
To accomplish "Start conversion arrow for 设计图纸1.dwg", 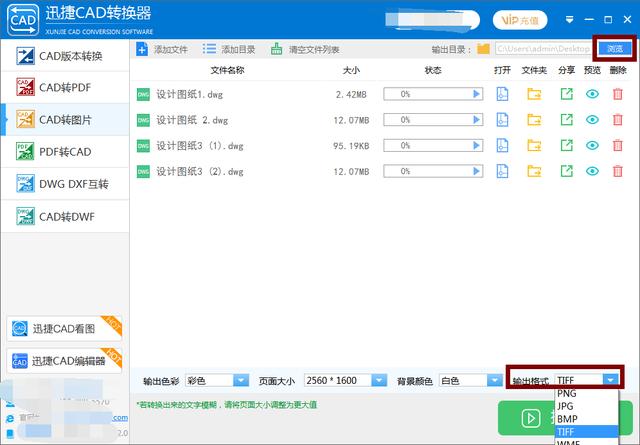I will coord(476,94).
